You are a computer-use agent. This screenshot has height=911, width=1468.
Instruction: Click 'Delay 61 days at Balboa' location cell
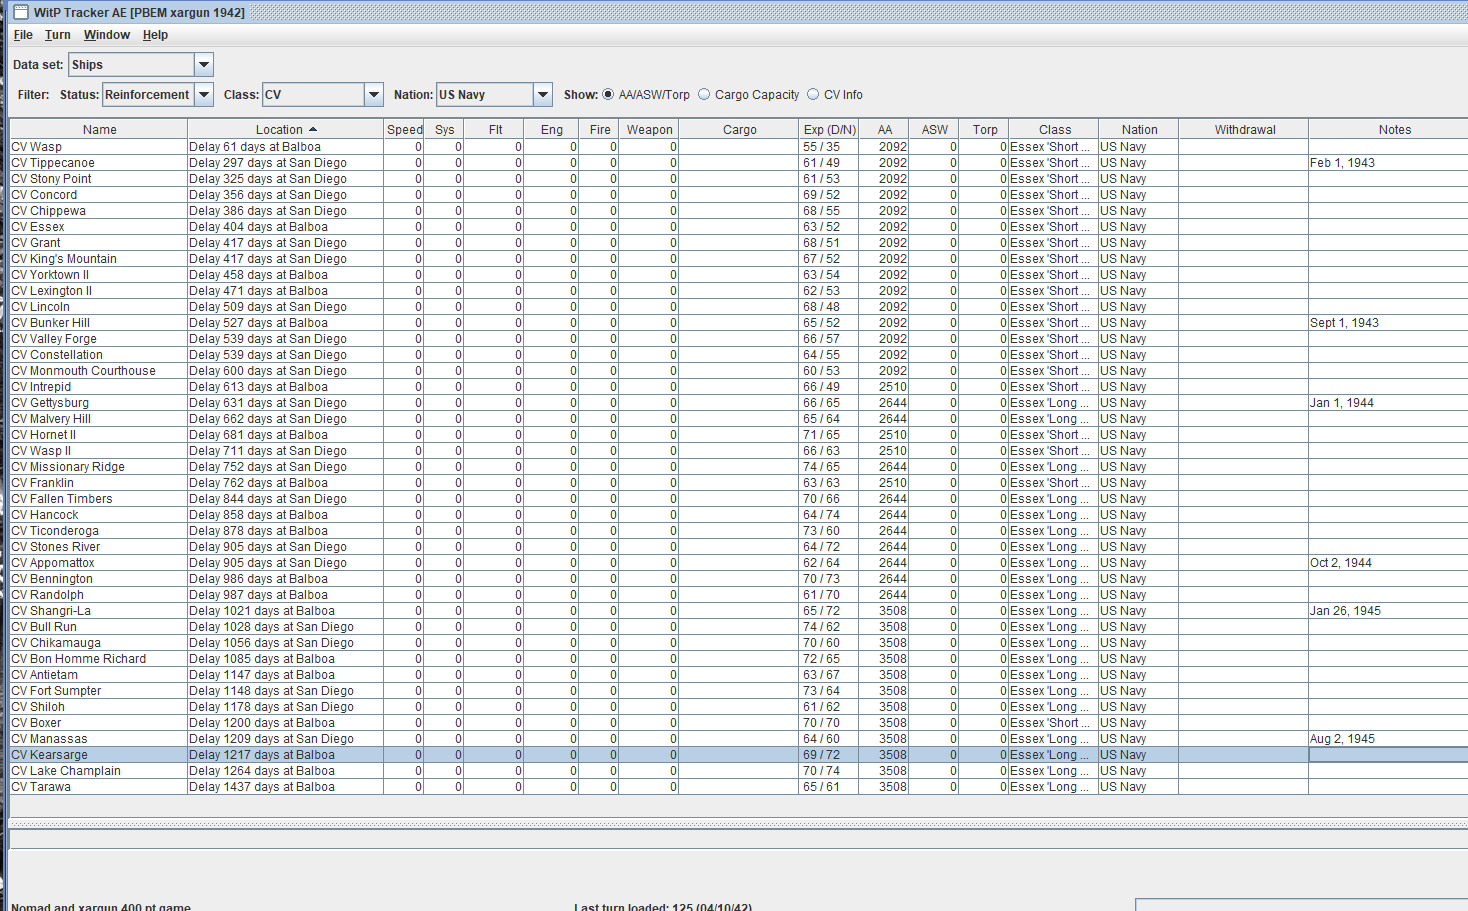coord(285,147)
